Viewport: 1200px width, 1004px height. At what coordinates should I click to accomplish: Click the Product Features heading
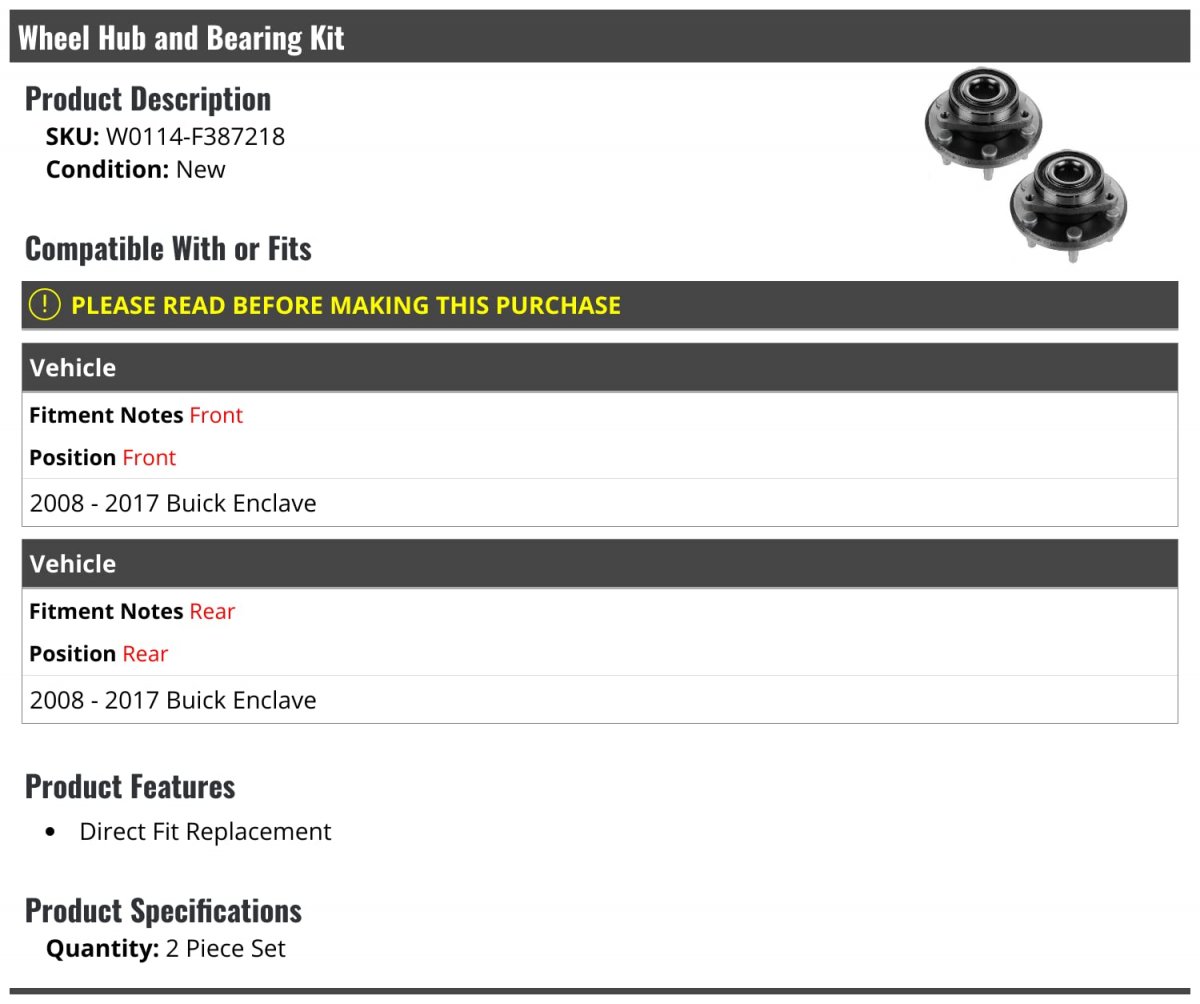click(x=130, y=786)
